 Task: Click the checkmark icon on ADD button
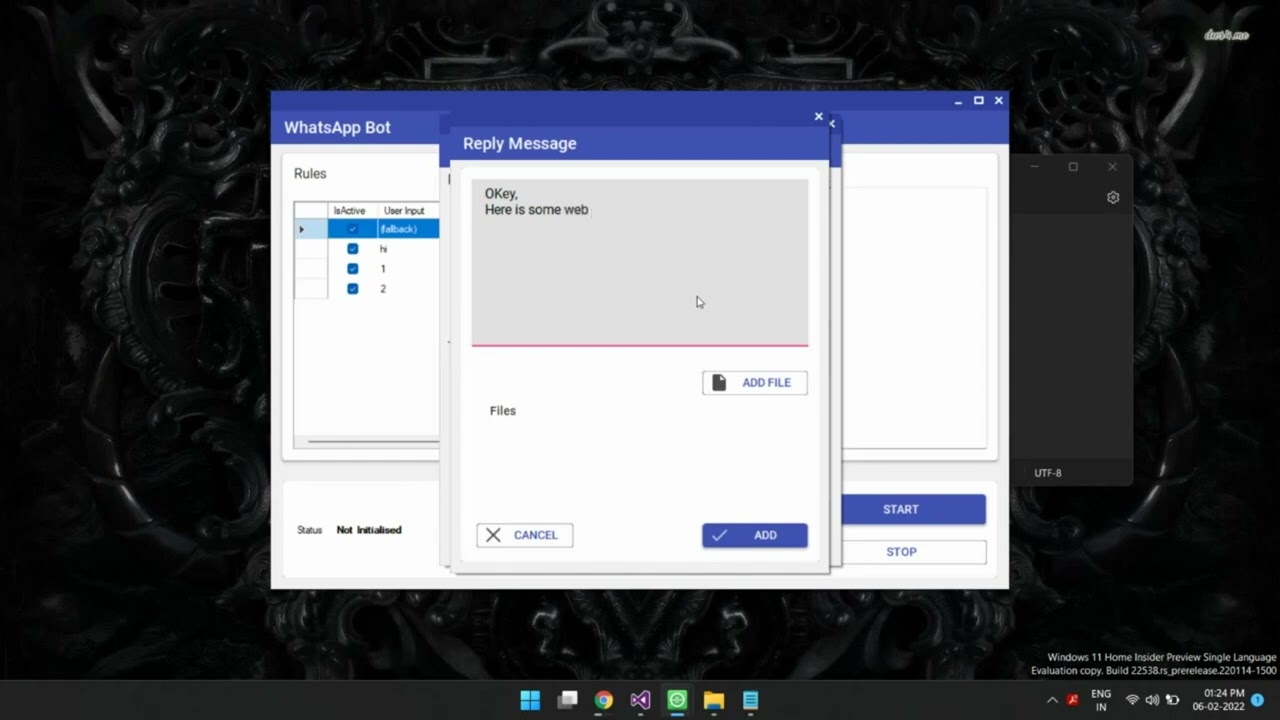coord(719,535)
